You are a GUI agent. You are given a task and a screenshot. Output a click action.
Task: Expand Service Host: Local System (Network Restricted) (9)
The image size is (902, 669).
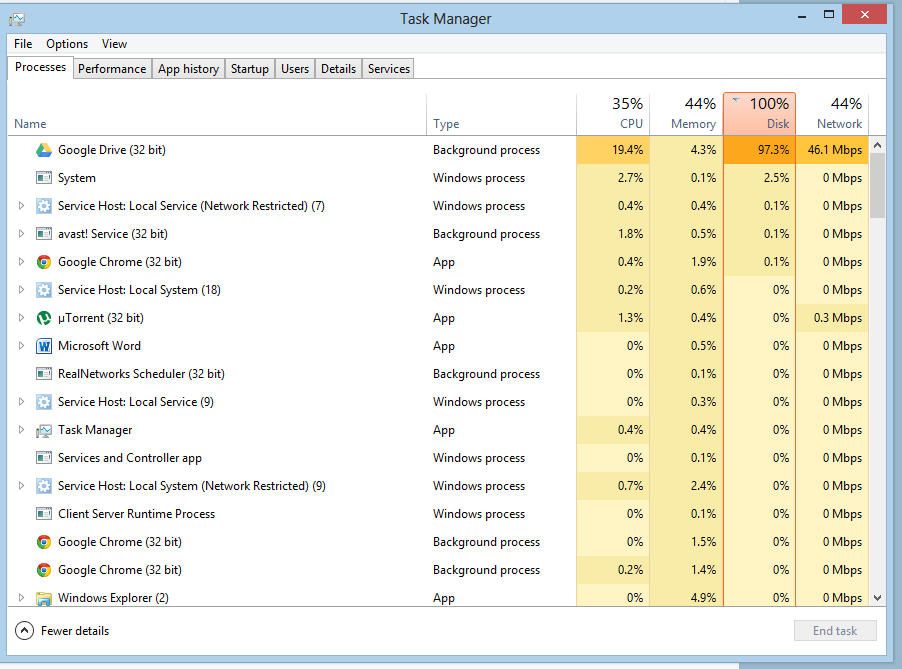(21, 486)
